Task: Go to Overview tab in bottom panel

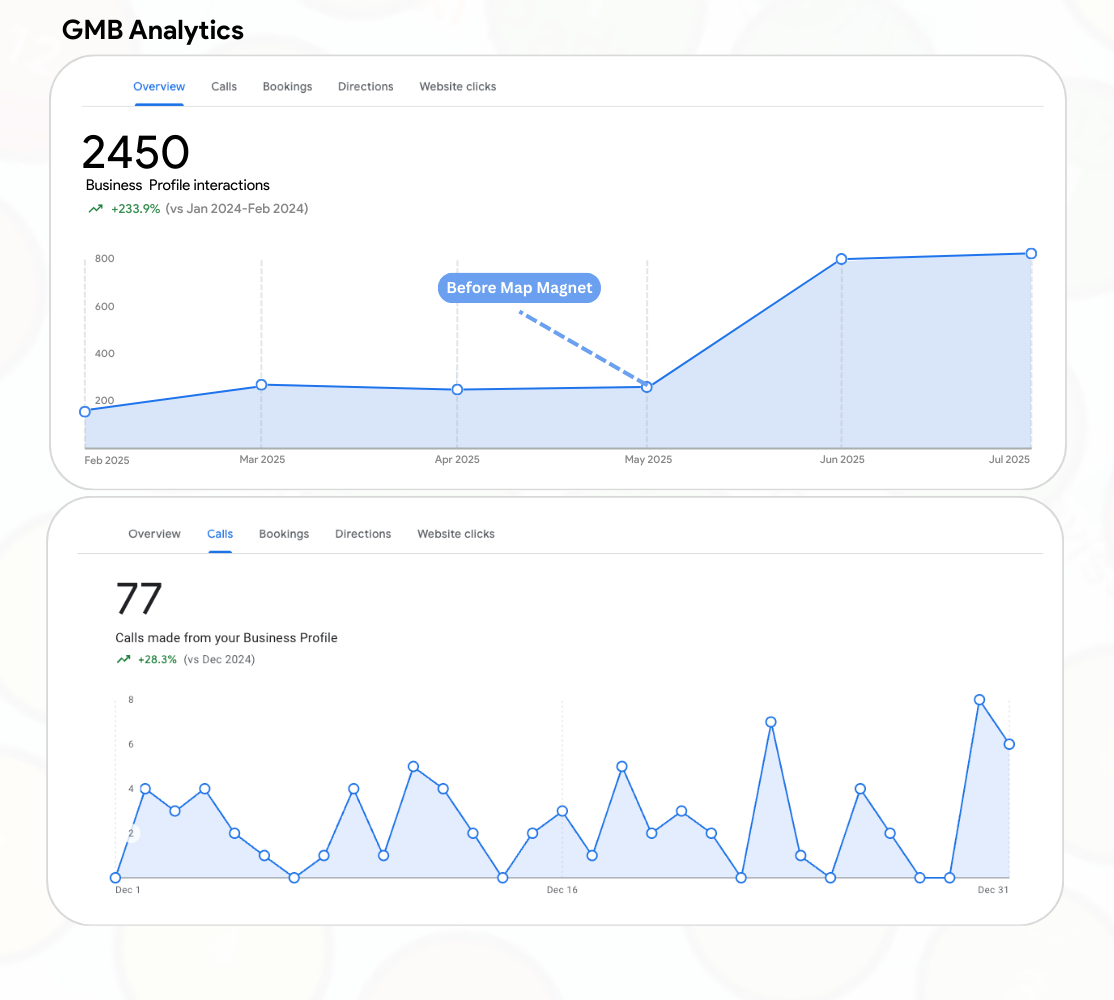Action: (154, 534)
